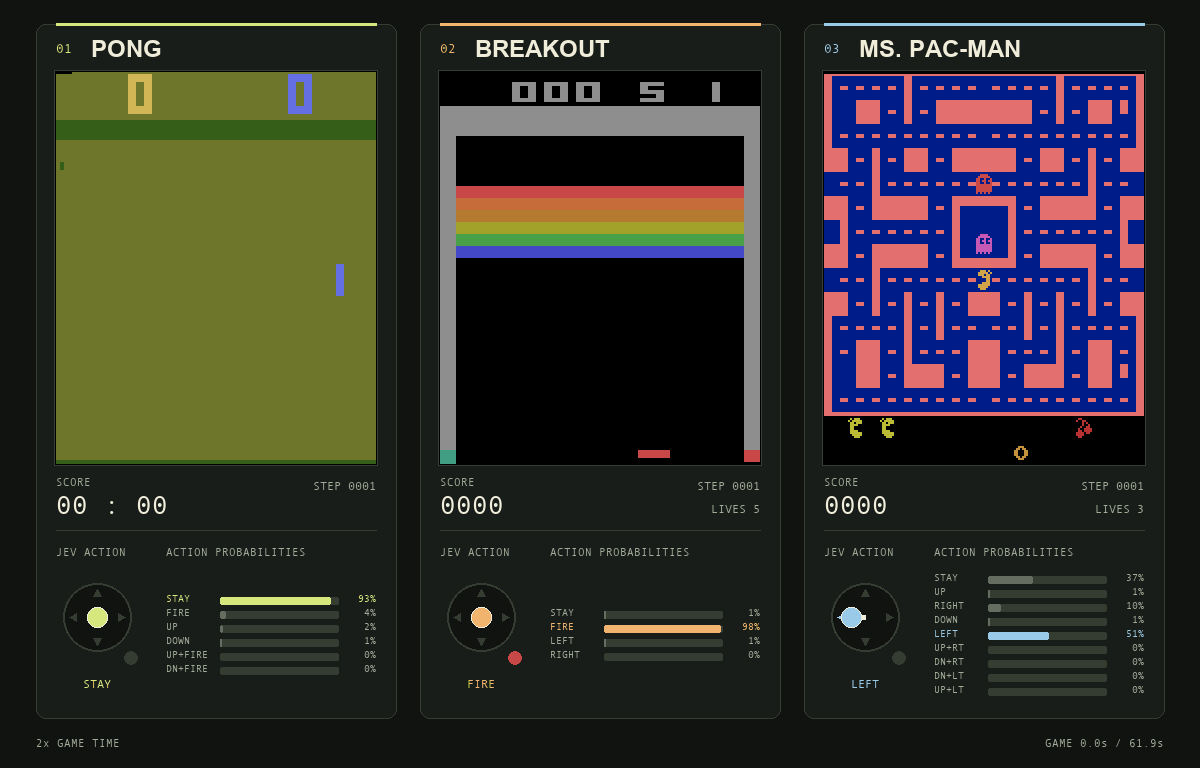Click the Ms. Pac-Man score value '0000'
This screenshot has height=768, width=1200.
(x=856, y=506)
